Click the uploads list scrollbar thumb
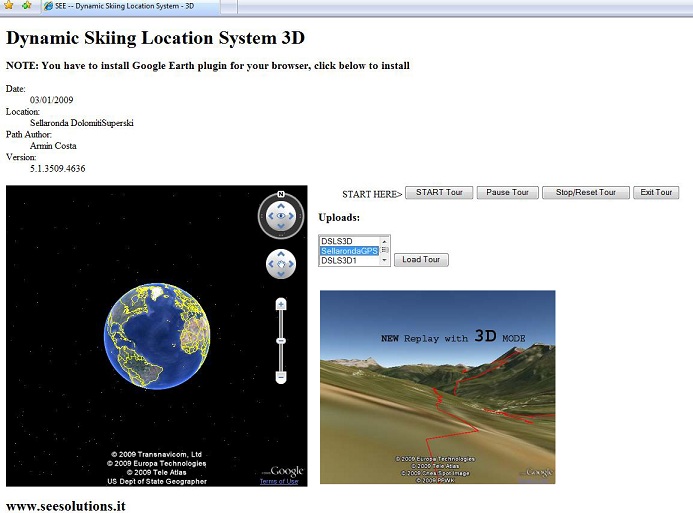Viewport: 693px width, 513px height. 384,250
